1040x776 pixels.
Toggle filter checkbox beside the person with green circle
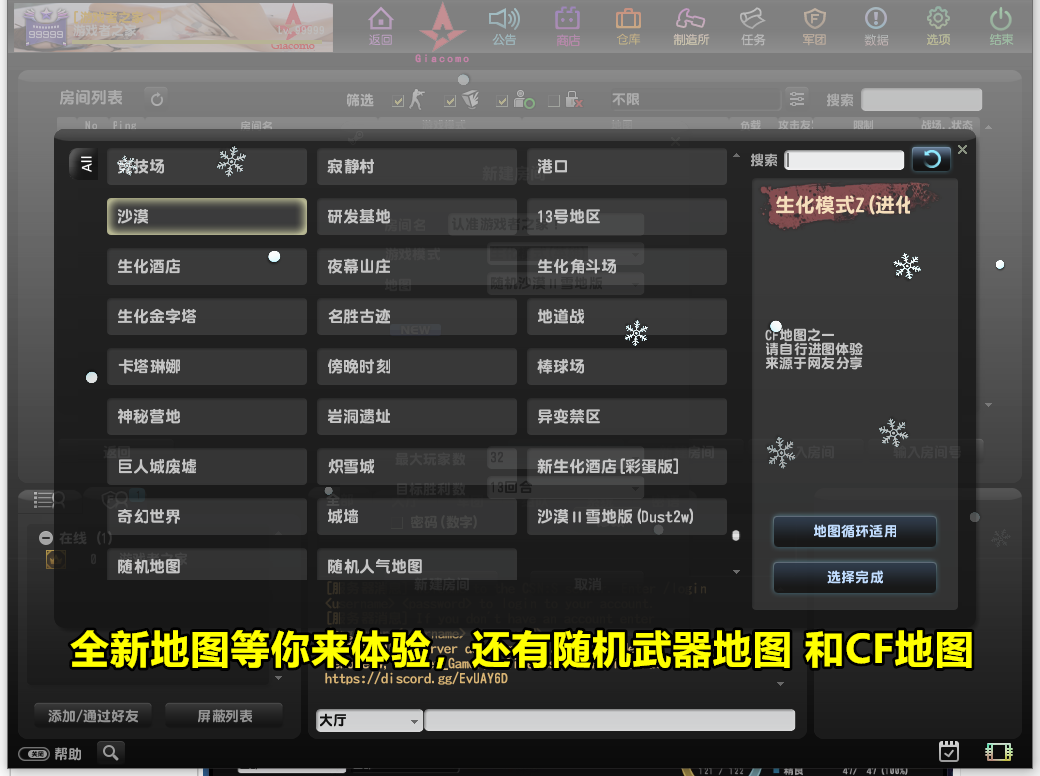(x=502, y=101)
